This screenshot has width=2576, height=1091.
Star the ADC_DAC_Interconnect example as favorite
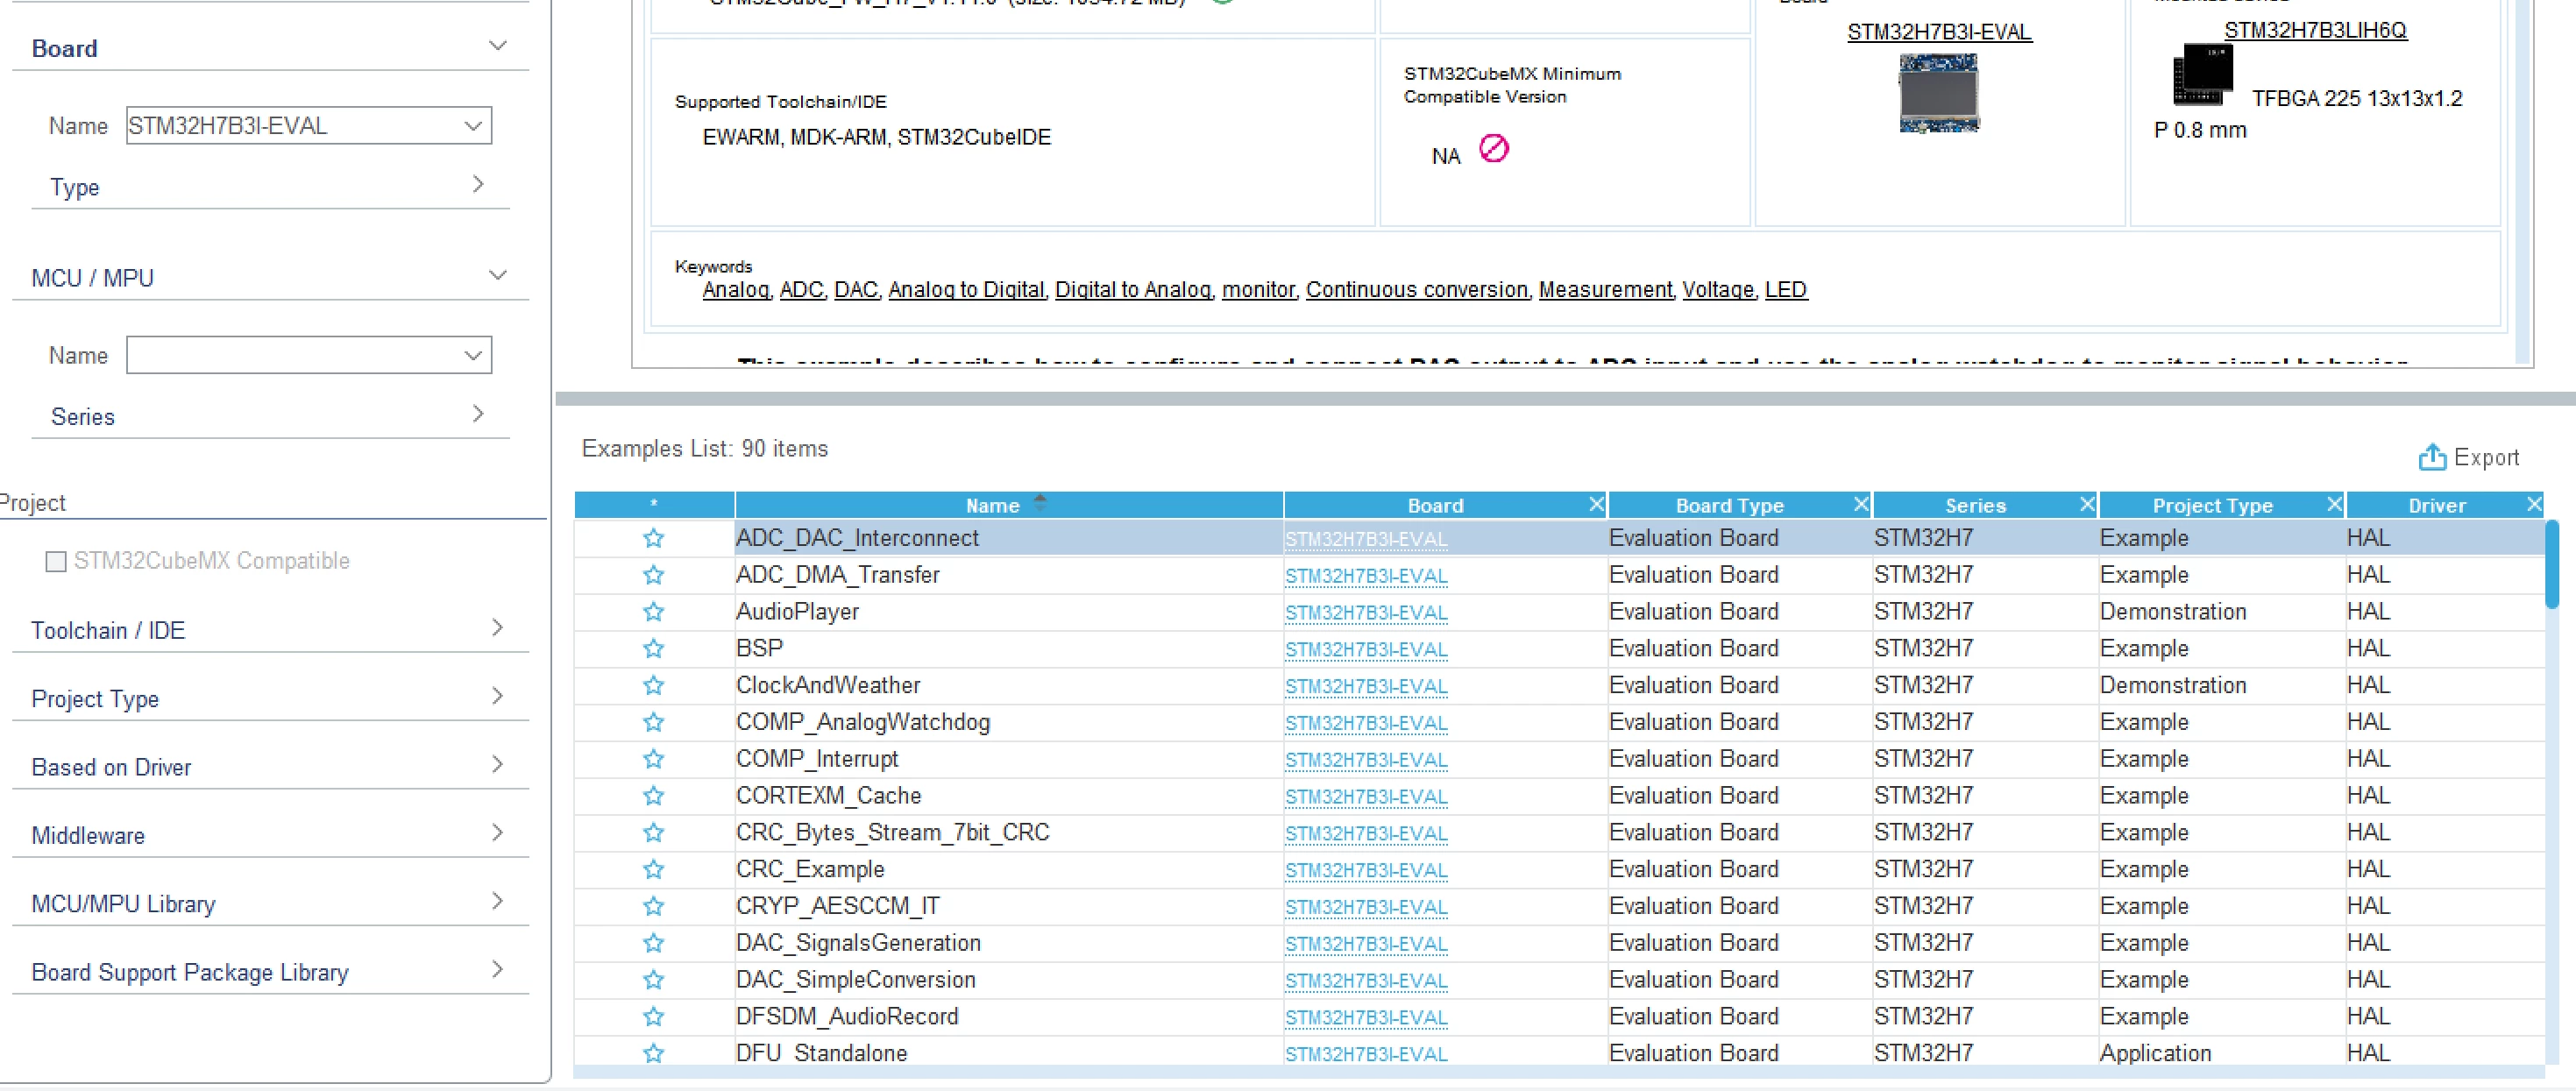654,538
